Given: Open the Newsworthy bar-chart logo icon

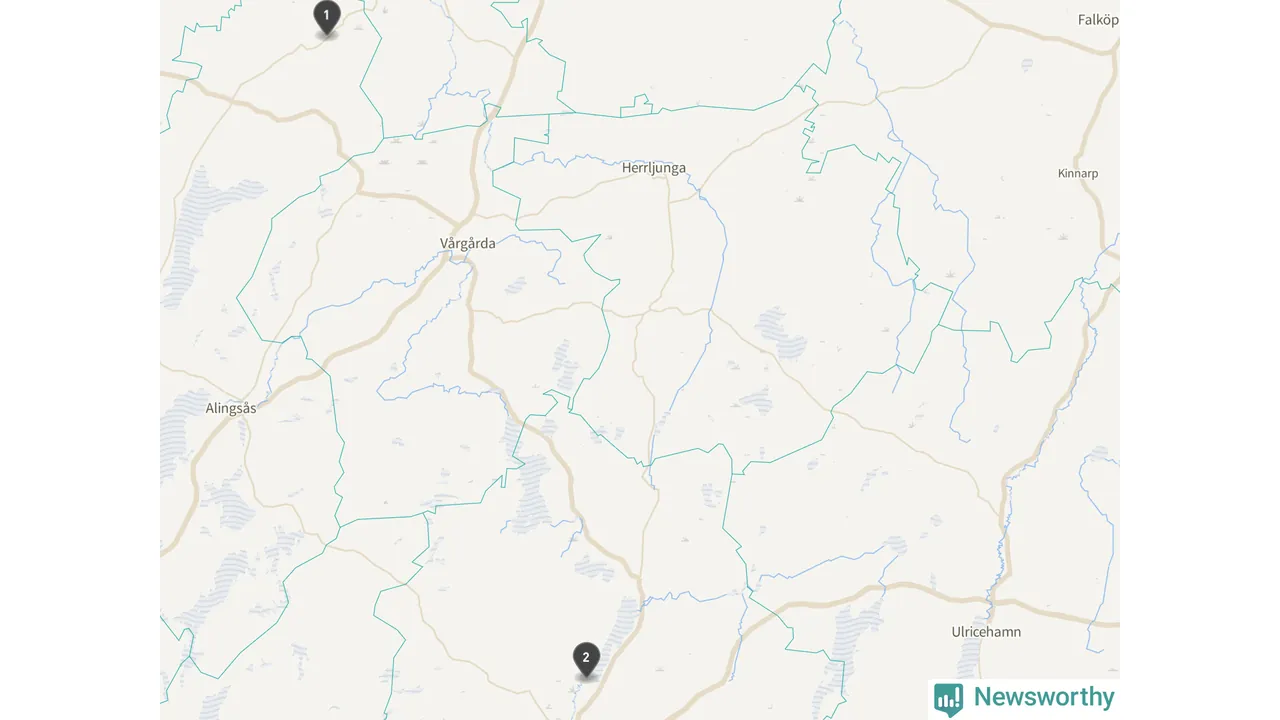Looking at the screenshot, I should [x=948, y=698].
